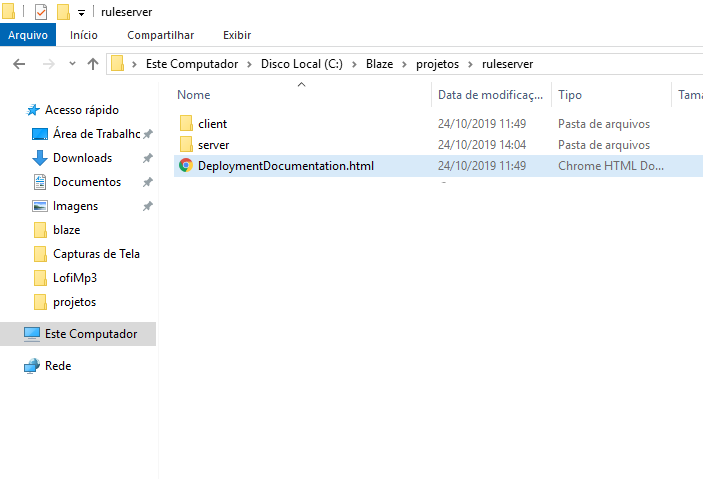Open projetos folder in sidebar
The width and height of the screenshot is (703, 479).
point(74,302)
